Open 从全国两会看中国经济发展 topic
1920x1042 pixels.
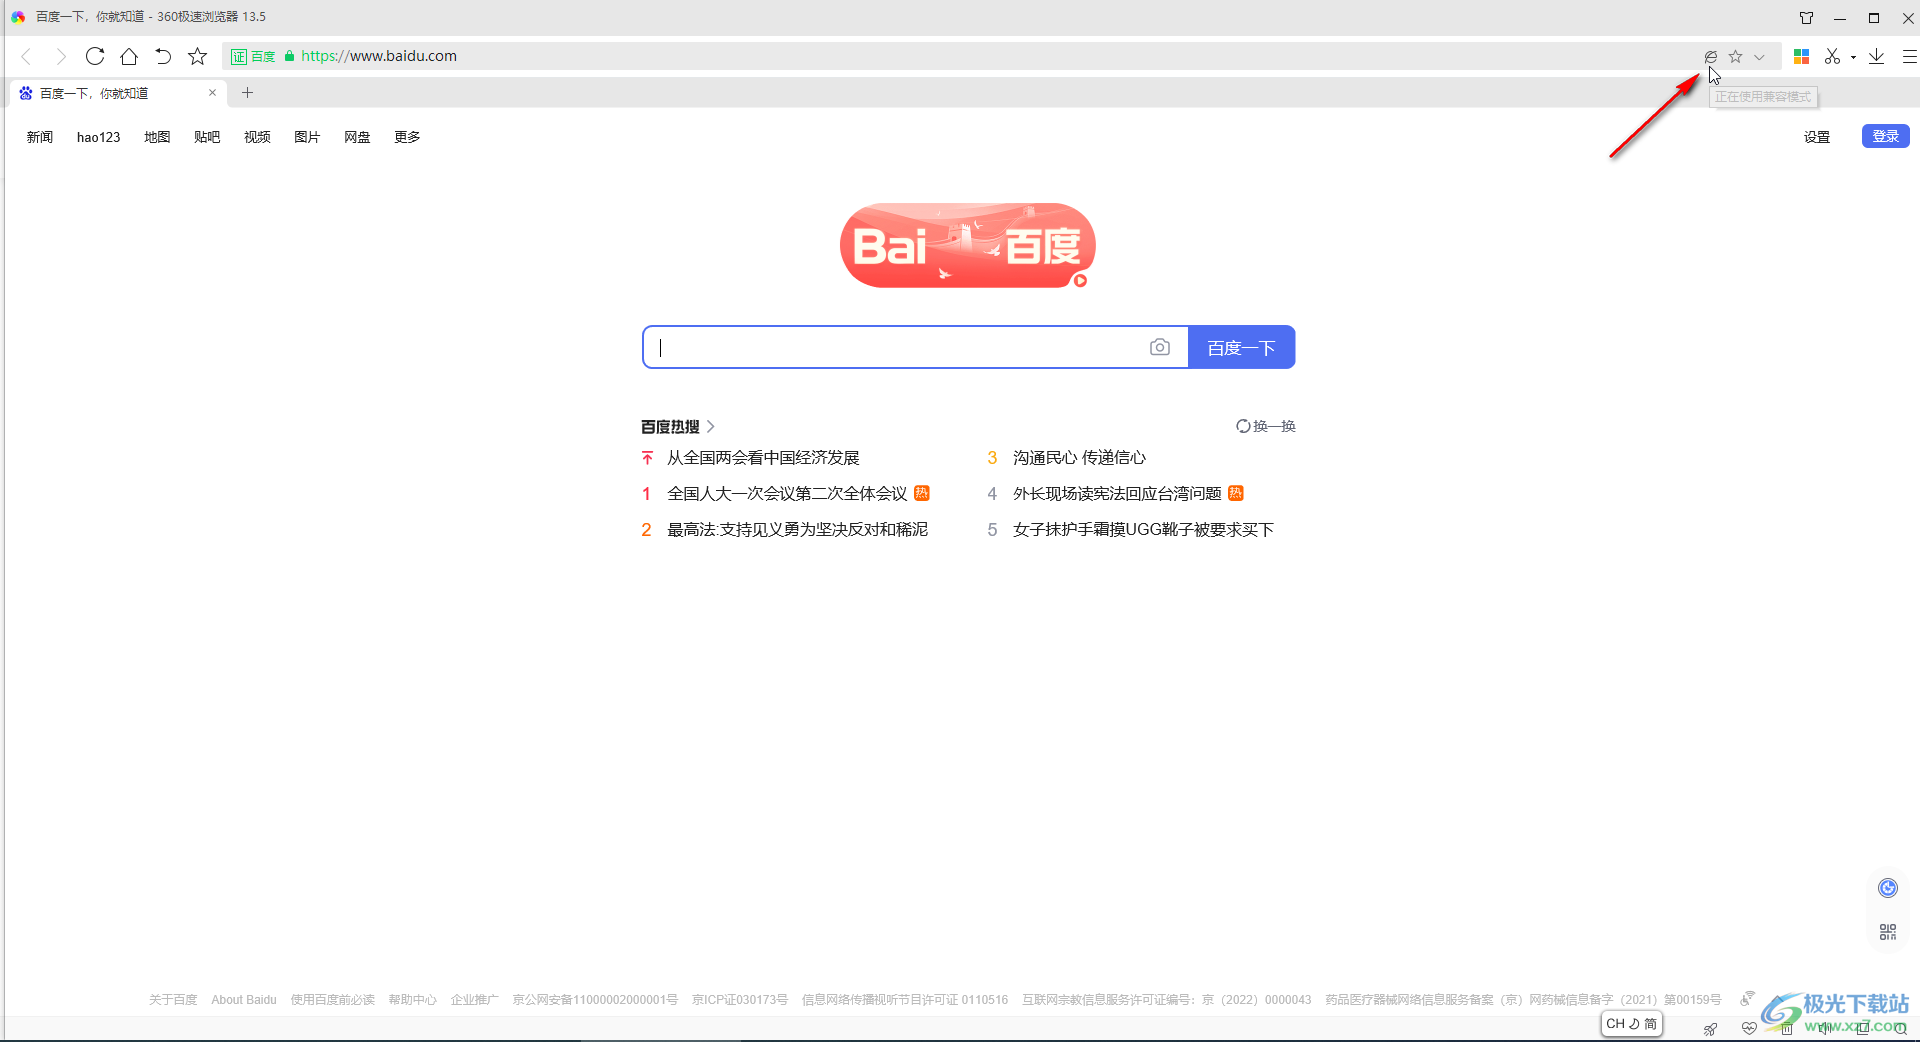pos(763,458)
